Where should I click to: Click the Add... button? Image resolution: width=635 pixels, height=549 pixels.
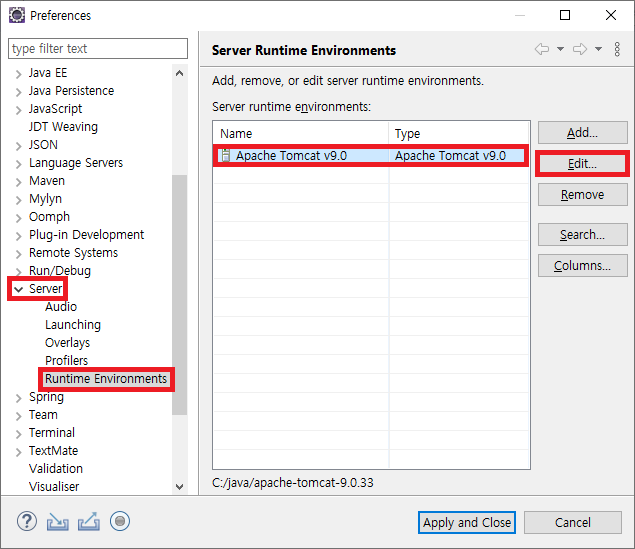click(x=583, y=132)
